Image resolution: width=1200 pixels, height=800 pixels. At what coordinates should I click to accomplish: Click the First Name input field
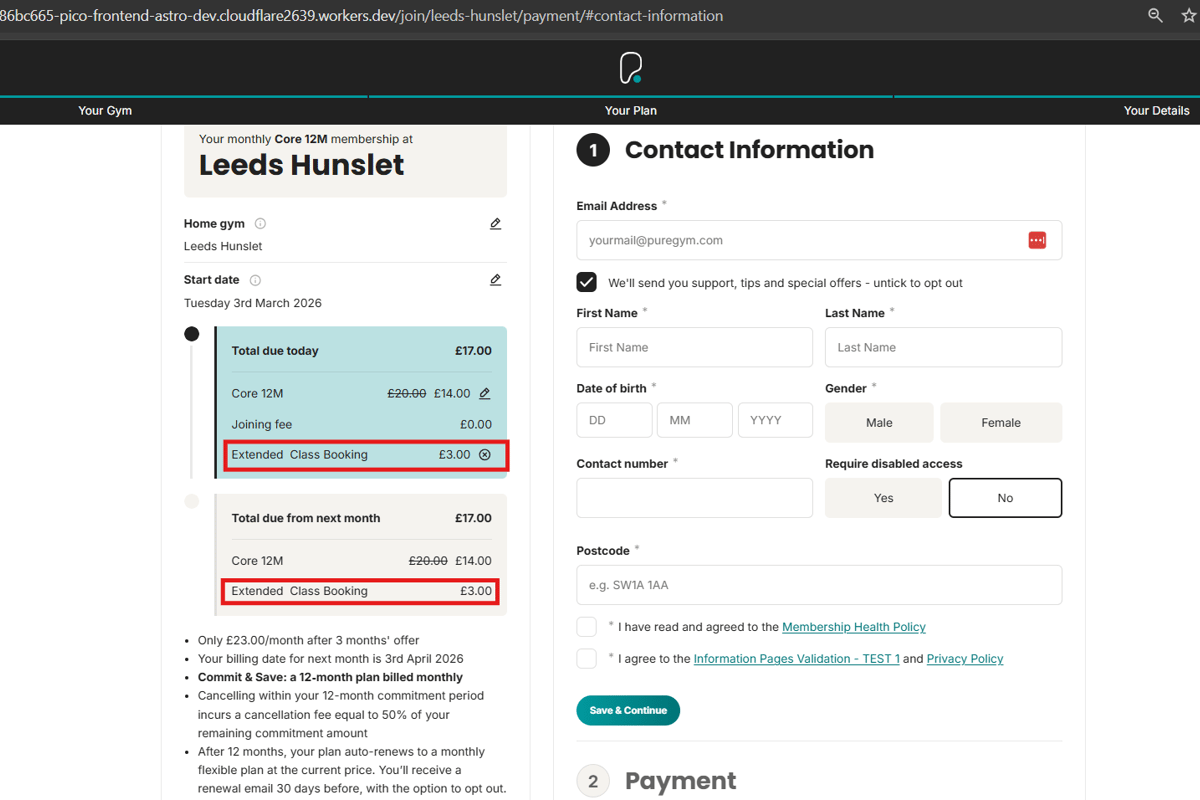click(695, 347)
